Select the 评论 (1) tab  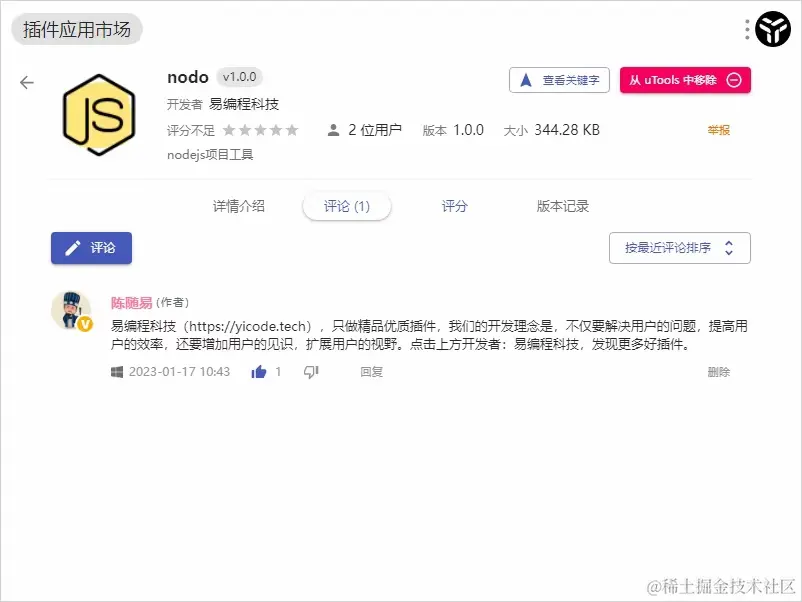347,206
